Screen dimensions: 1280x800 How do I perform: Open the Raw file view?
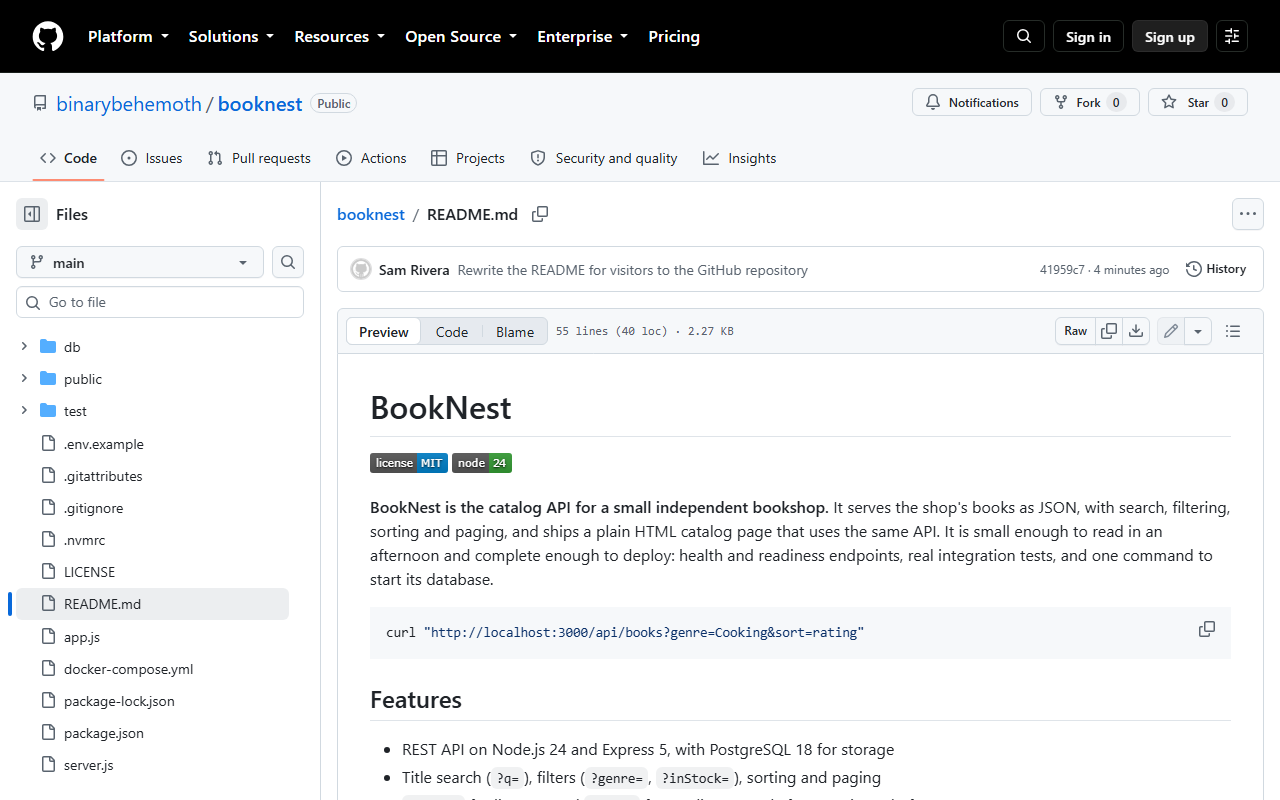pos(1076,331)
